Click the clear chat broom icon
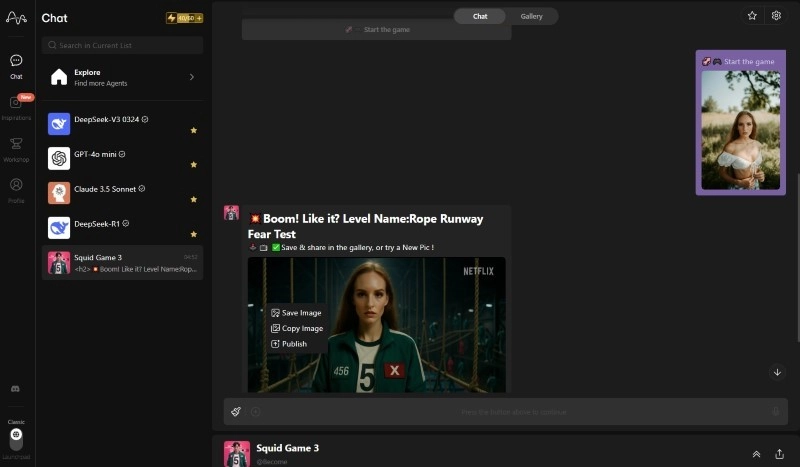The height and width of the screenshot is (467, 800). click(236, 411)
